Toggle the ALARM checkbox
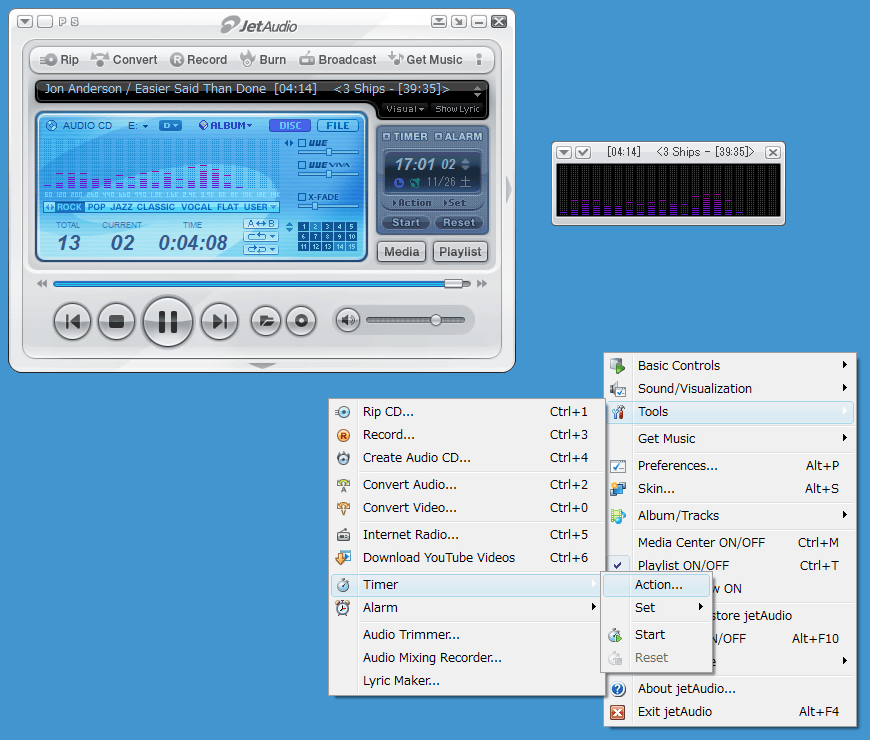 point(438,136)
